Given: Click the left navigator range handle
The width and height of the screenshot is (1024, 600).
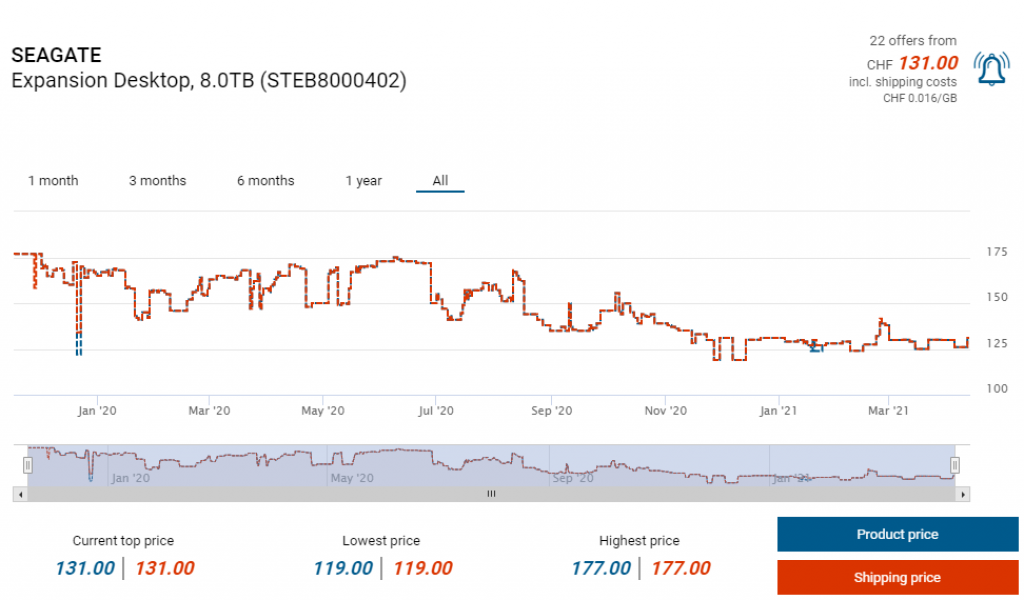Looking at the screenshot, I should point(28,465).
